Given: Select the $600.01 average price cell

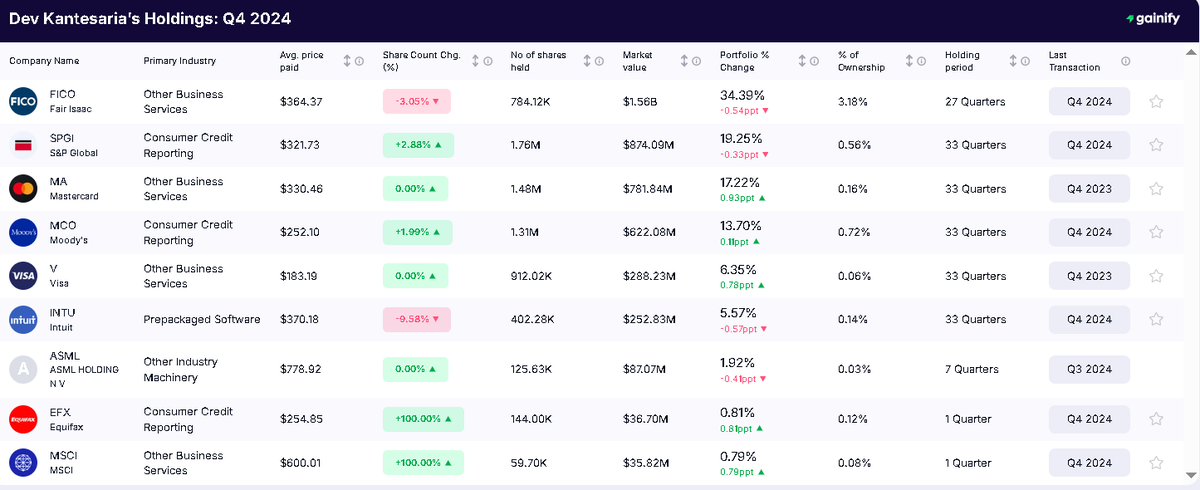Looking at the screenshot, I should point(301,463).
